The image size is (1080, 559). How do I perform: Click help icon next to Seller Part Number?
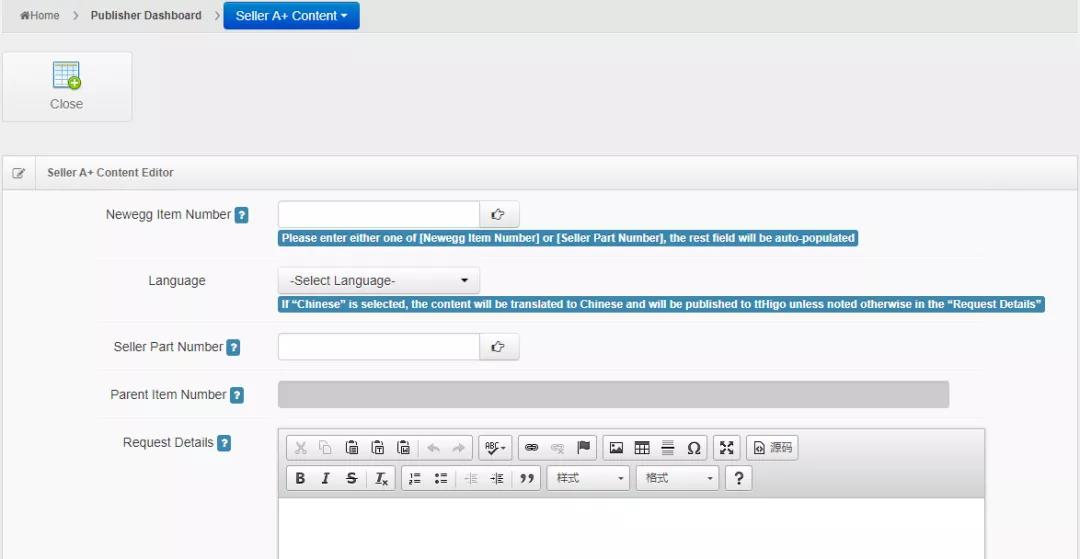(233, 348)
